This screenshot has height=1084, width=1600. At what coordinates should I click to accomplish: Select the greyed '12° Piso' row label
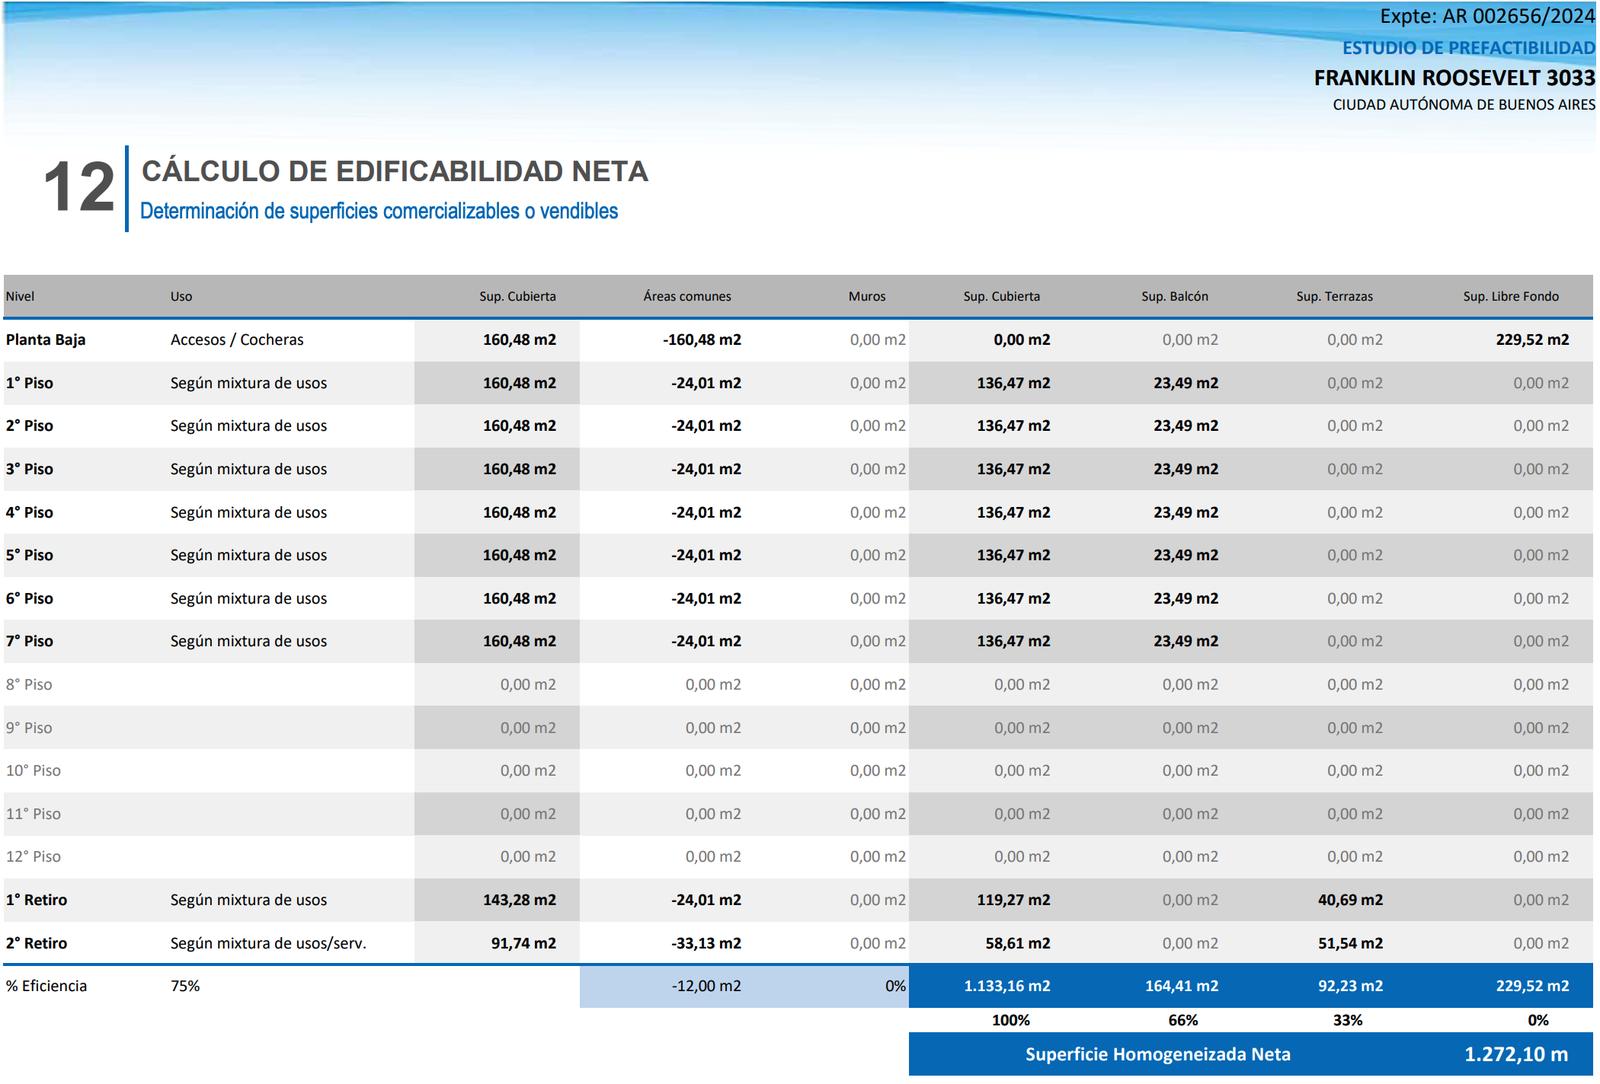click(x=33, y=857)
